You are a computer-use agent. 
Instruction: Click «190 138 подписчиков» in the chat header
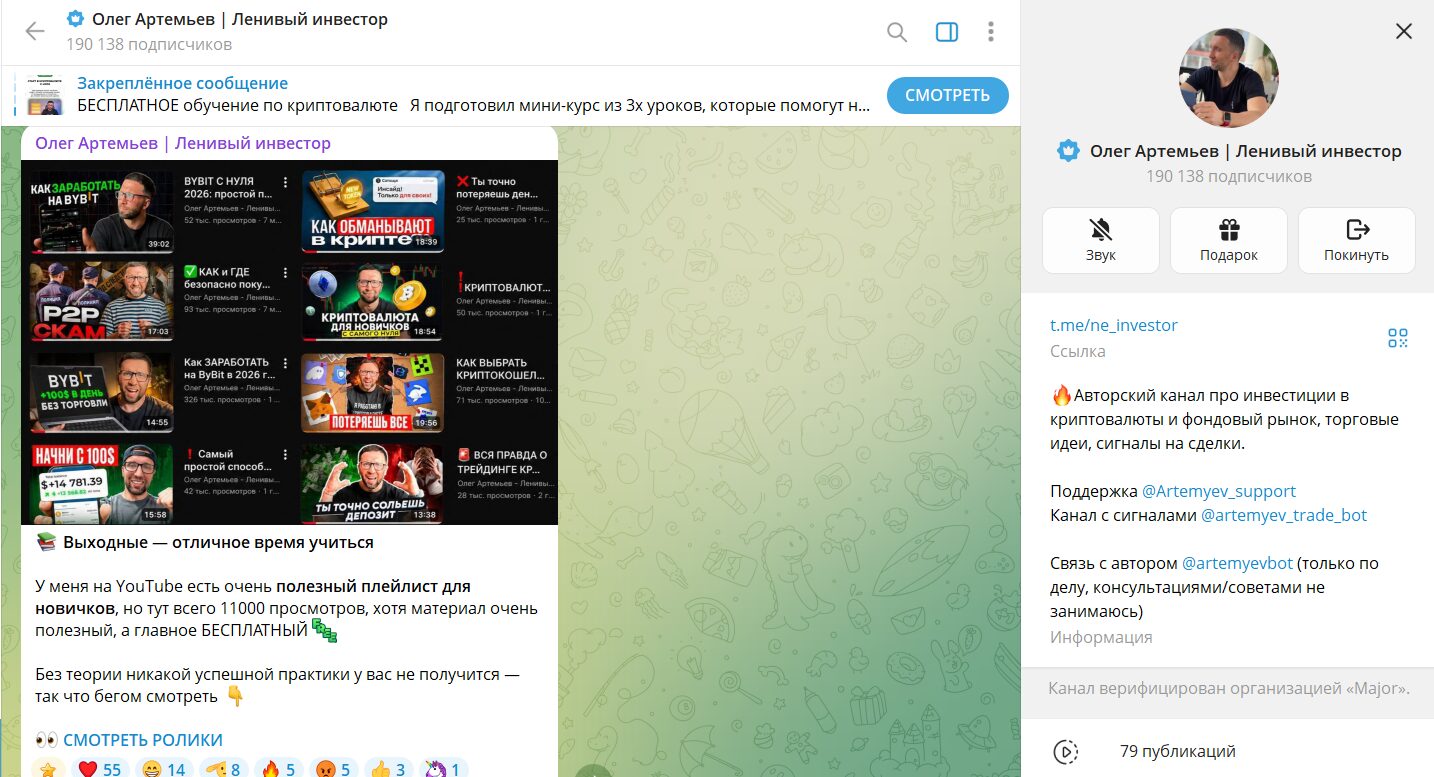(x=149, y=44)
